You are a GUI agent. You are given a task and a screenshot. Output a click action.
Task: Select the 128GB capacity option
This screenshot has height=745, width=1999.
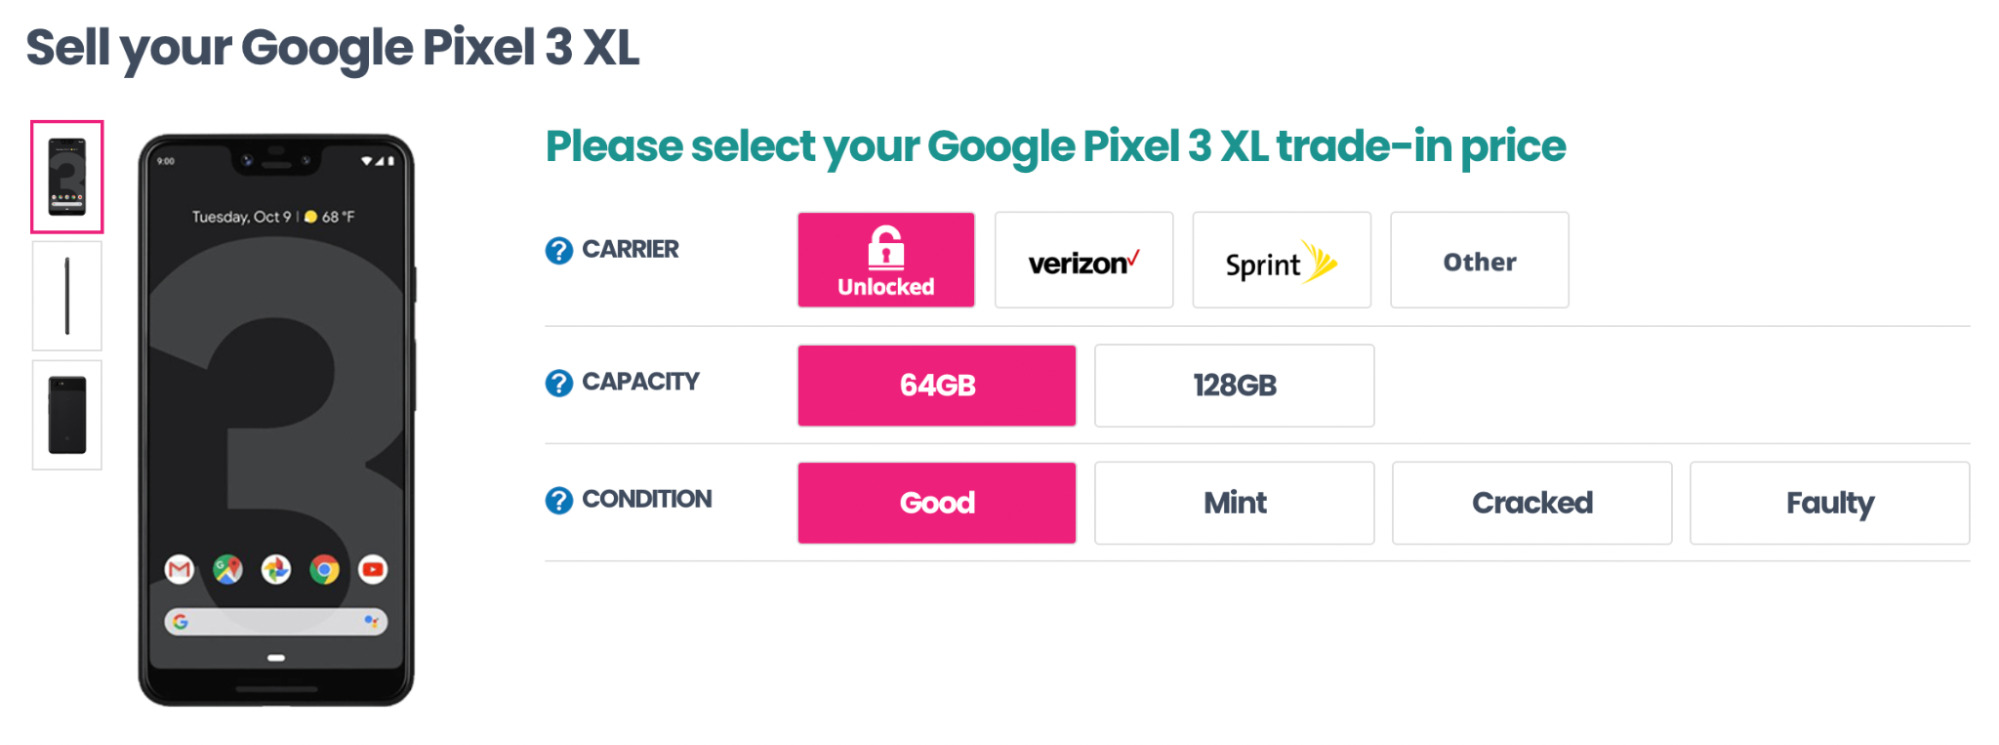[1234, 385]
